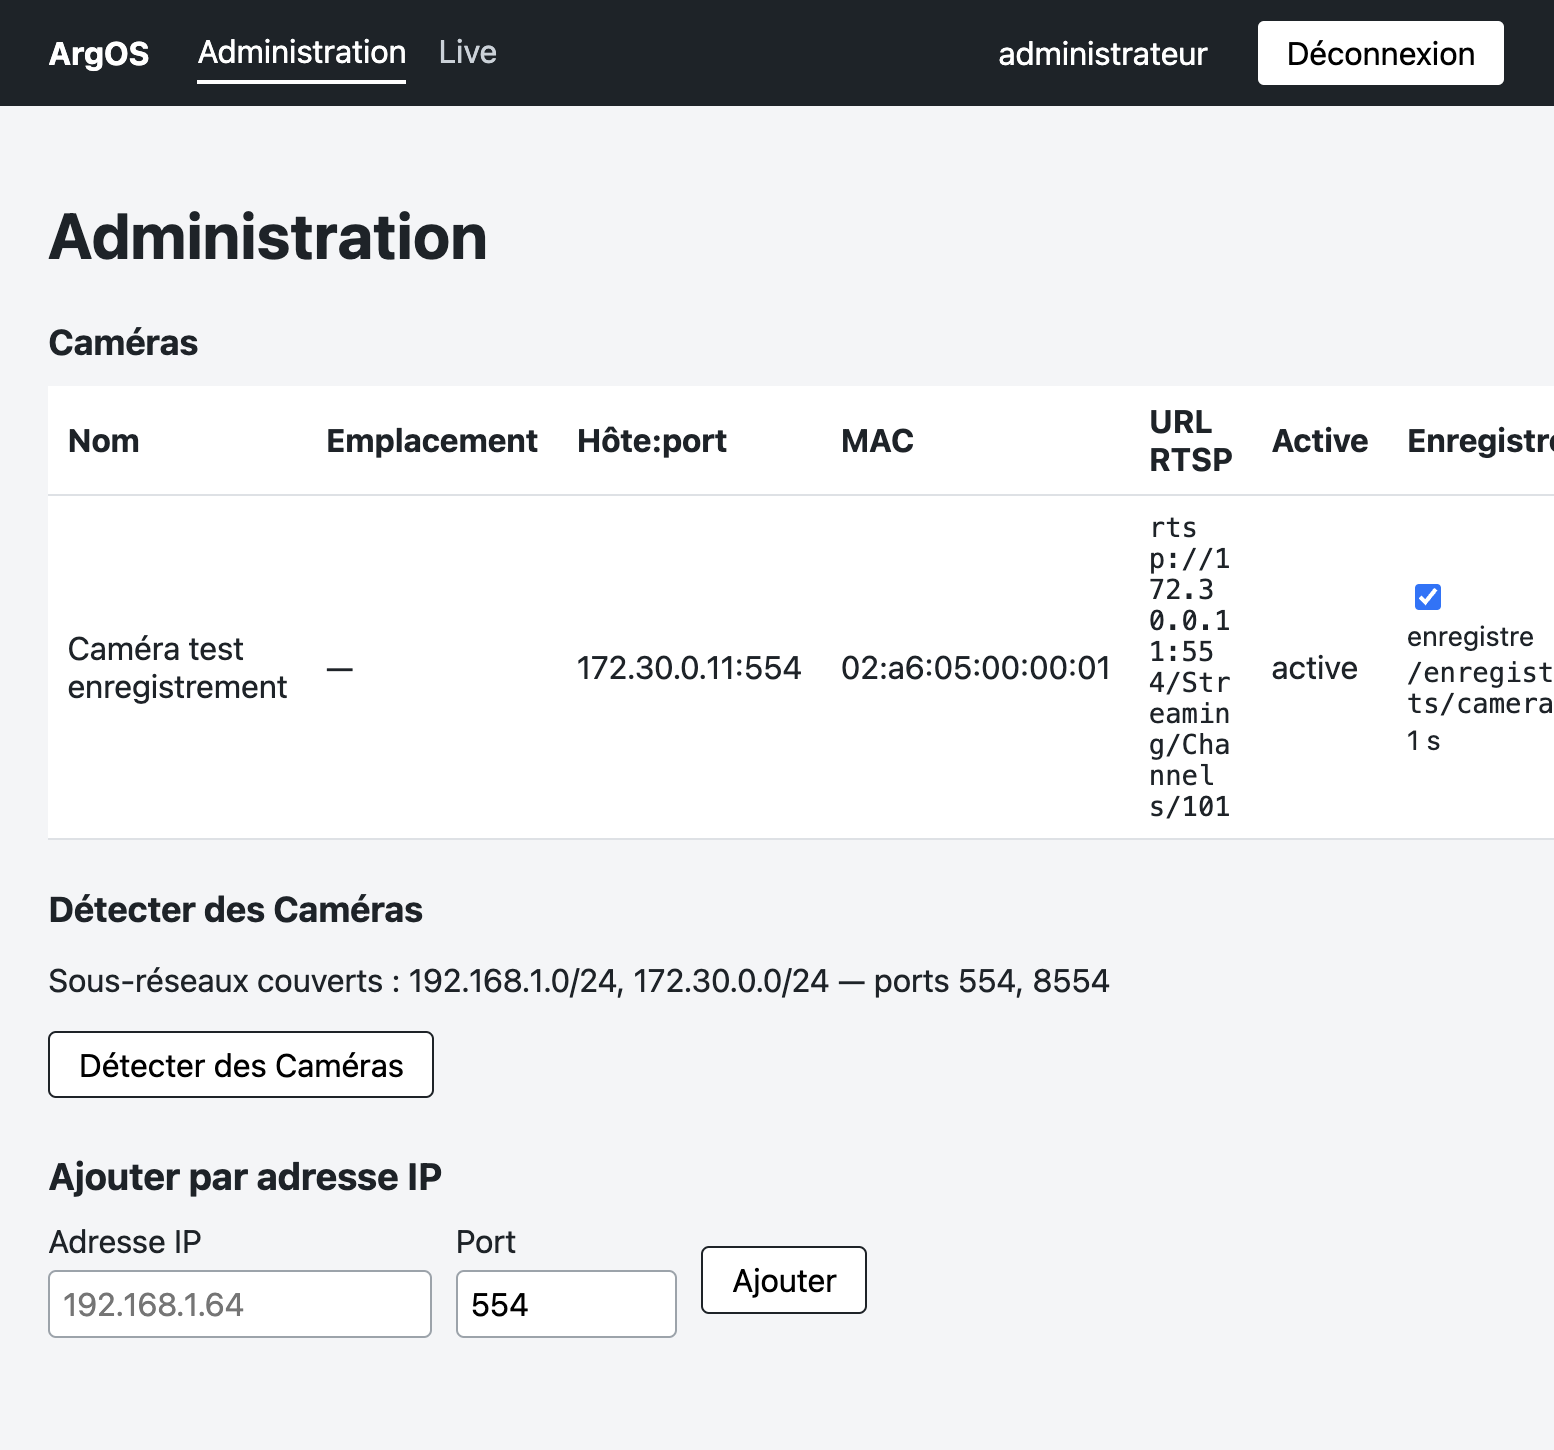Select the Caméra test enregistrement row name
Viewport: 1554px width, 1450px height.
177,668
